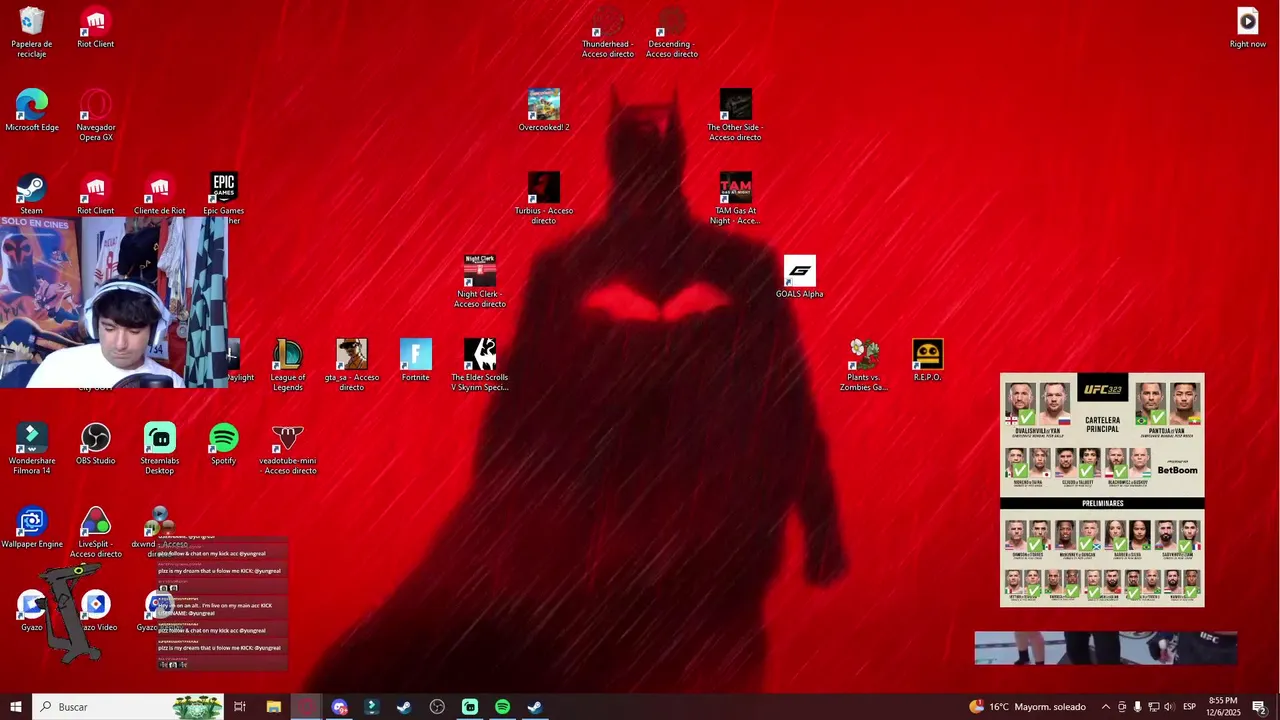This screenshot has width=1280, height=720.
Task: Open Task View from the taskbar
Action: 240,707
